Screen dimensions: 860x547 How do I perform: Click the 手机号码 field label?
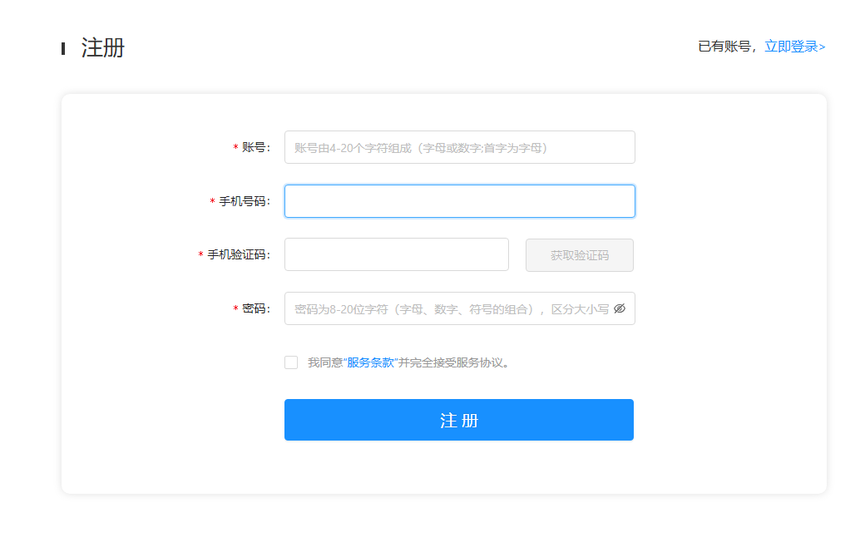pos(243,201)
